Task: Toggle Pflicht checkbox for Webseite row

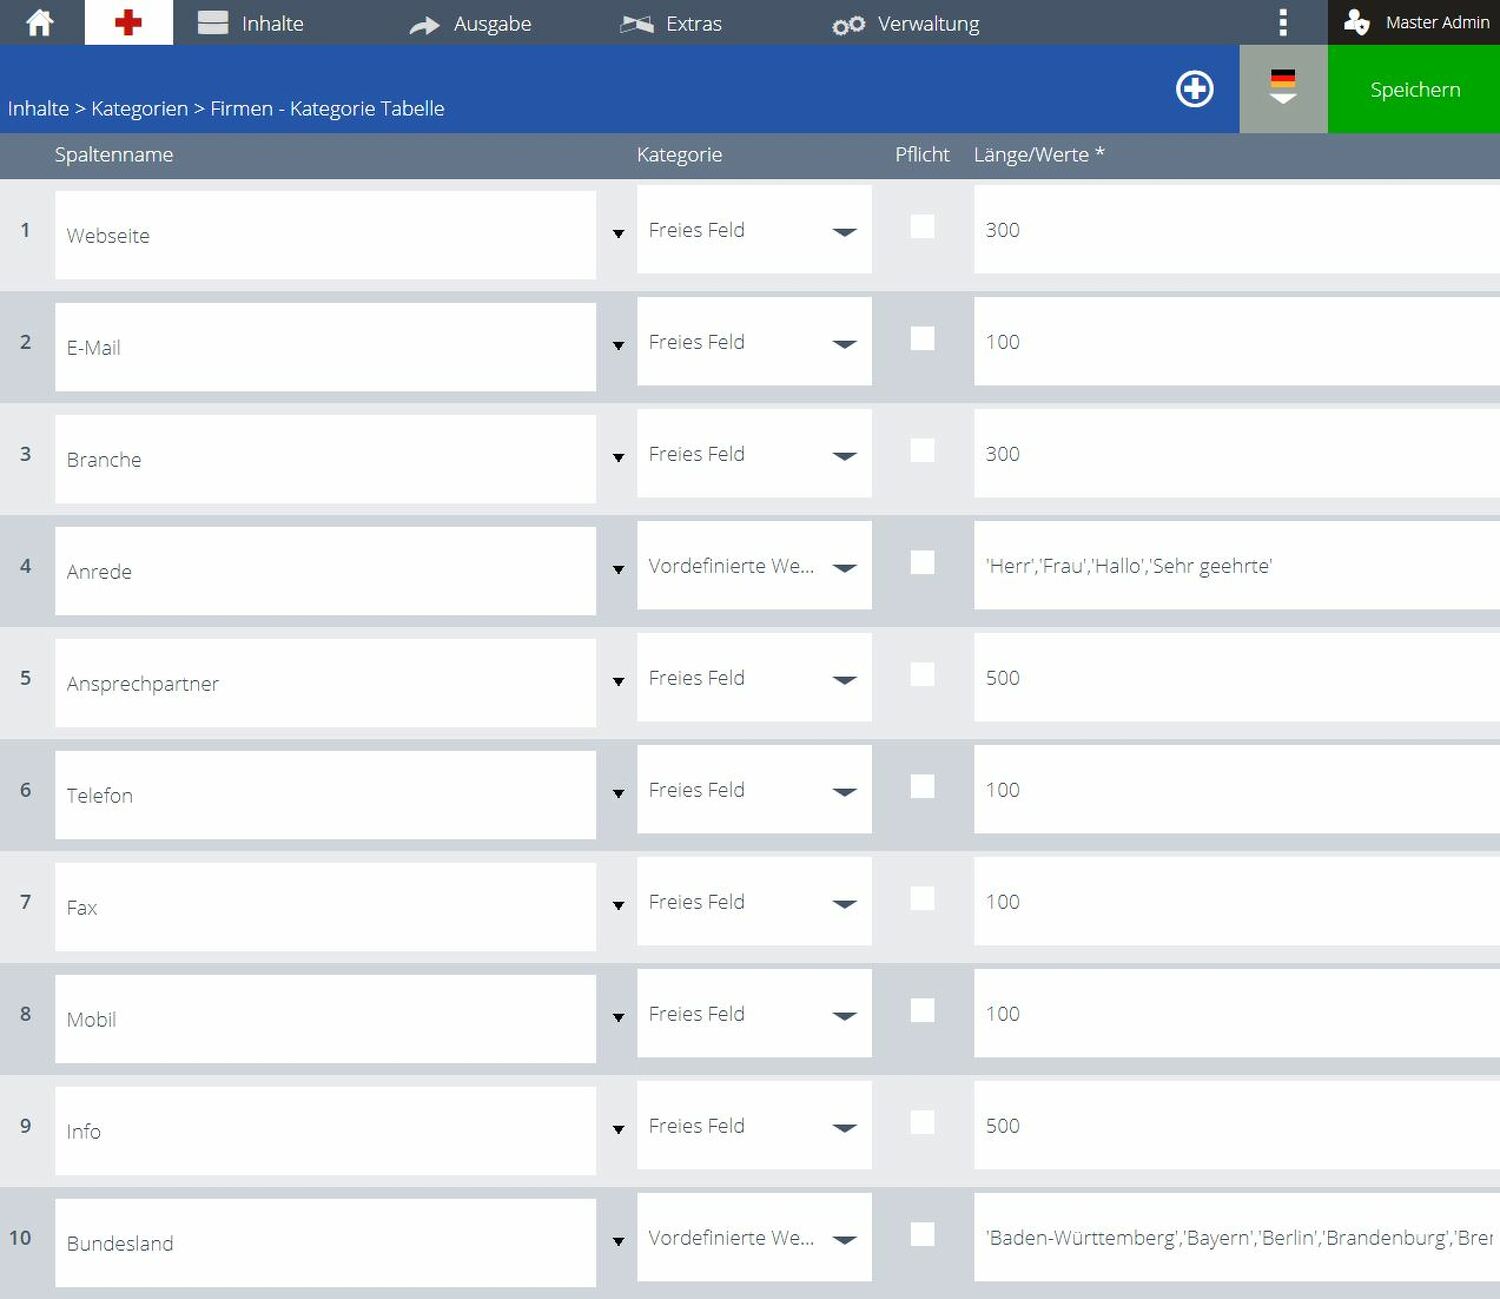Action: [x=923, y=227]
